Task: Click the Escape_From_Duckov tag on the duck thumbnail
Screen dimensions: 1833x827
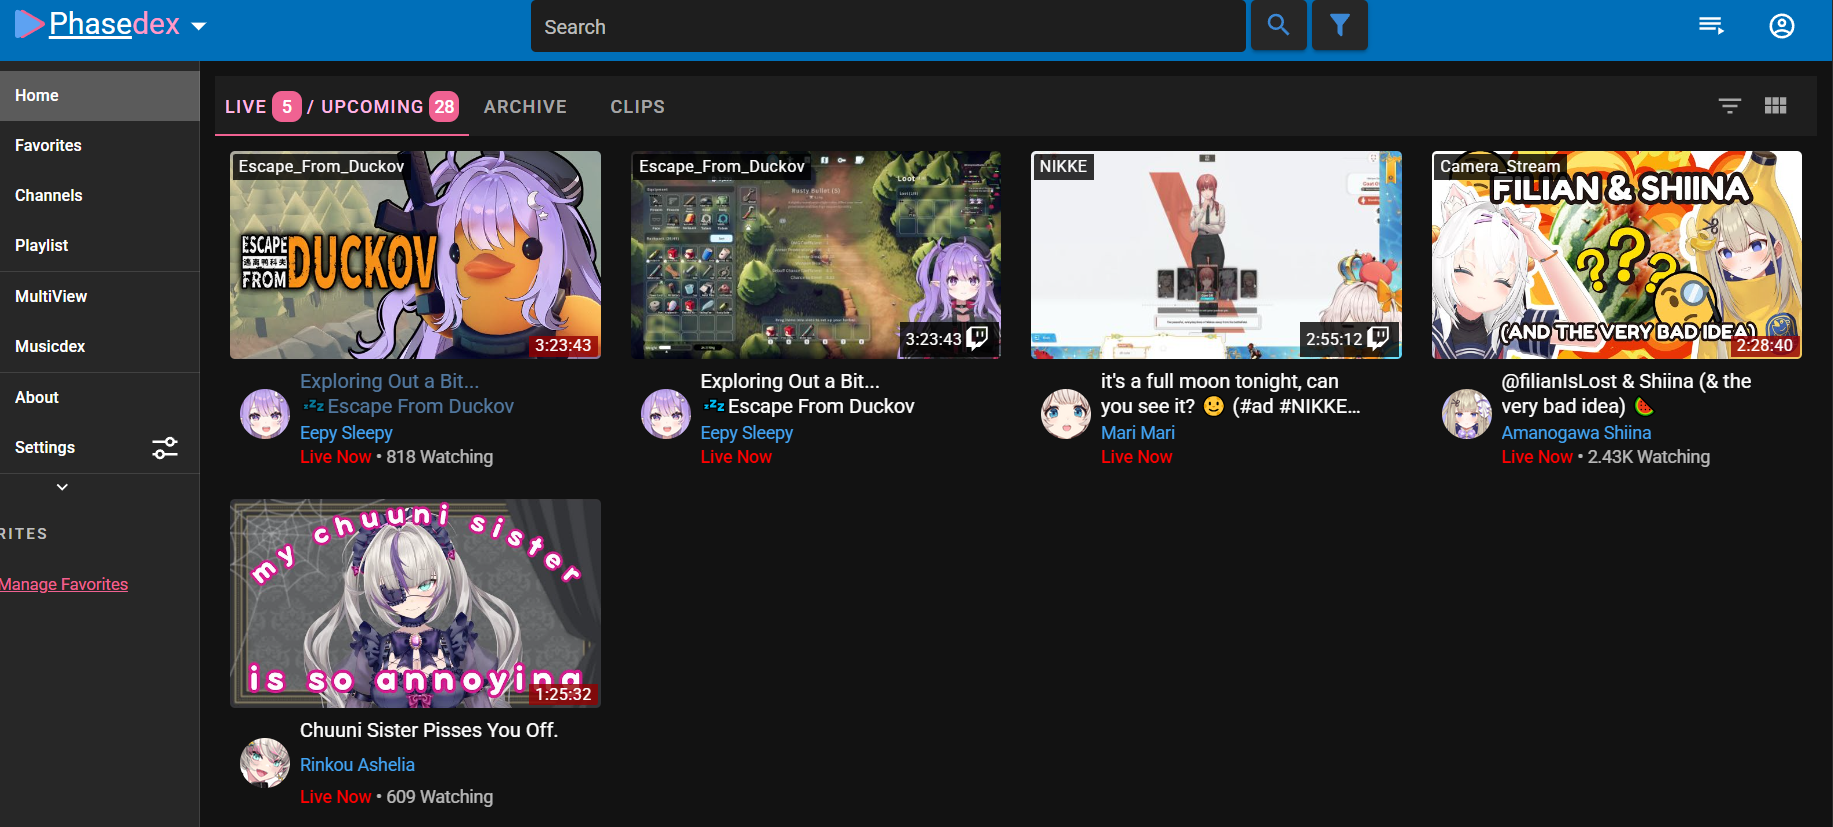Action: pyautogui.click(x=321, y=166)
